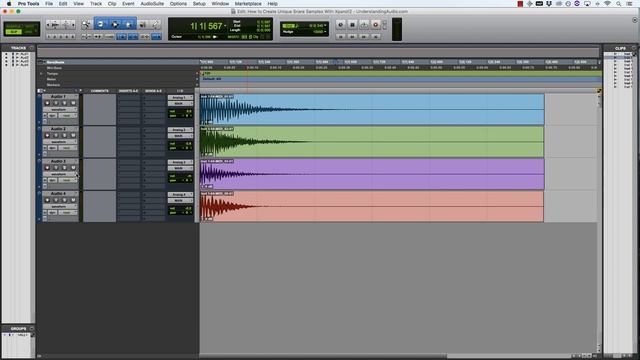Open Audio 2 output path selector
Viewport: 640px width, 360px height.
pos(180,136)
